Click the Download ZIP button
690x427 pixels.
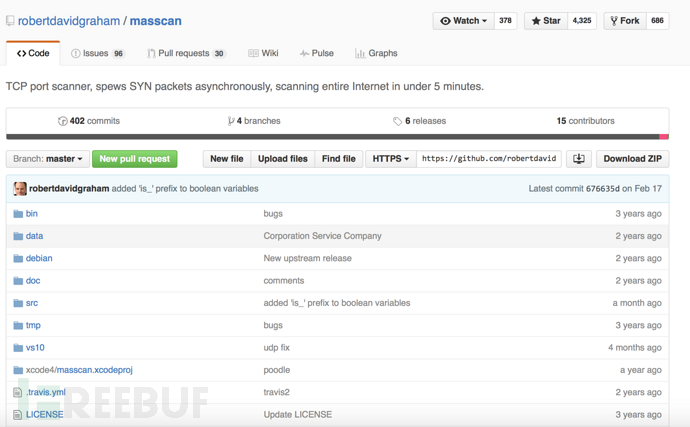pos(632,159)
